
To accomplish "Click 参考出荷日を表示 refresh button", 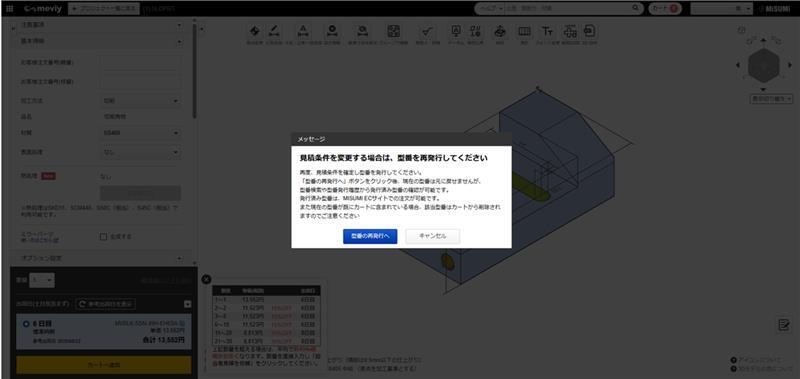I will coord(106,304).
